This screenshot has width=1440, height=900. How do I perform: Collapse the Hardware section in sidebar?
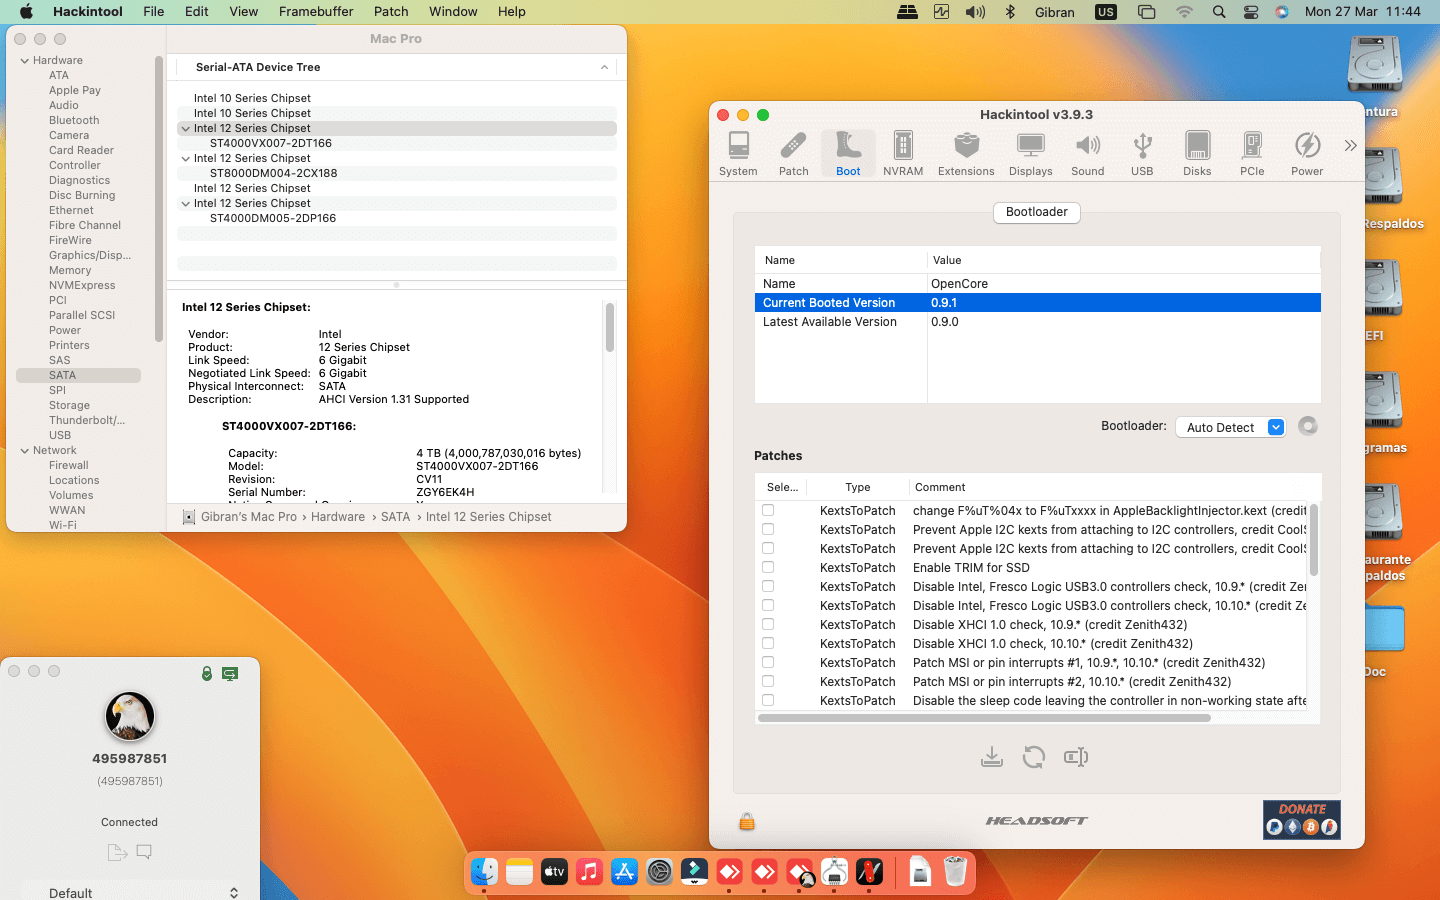click(x=25, y=61)
